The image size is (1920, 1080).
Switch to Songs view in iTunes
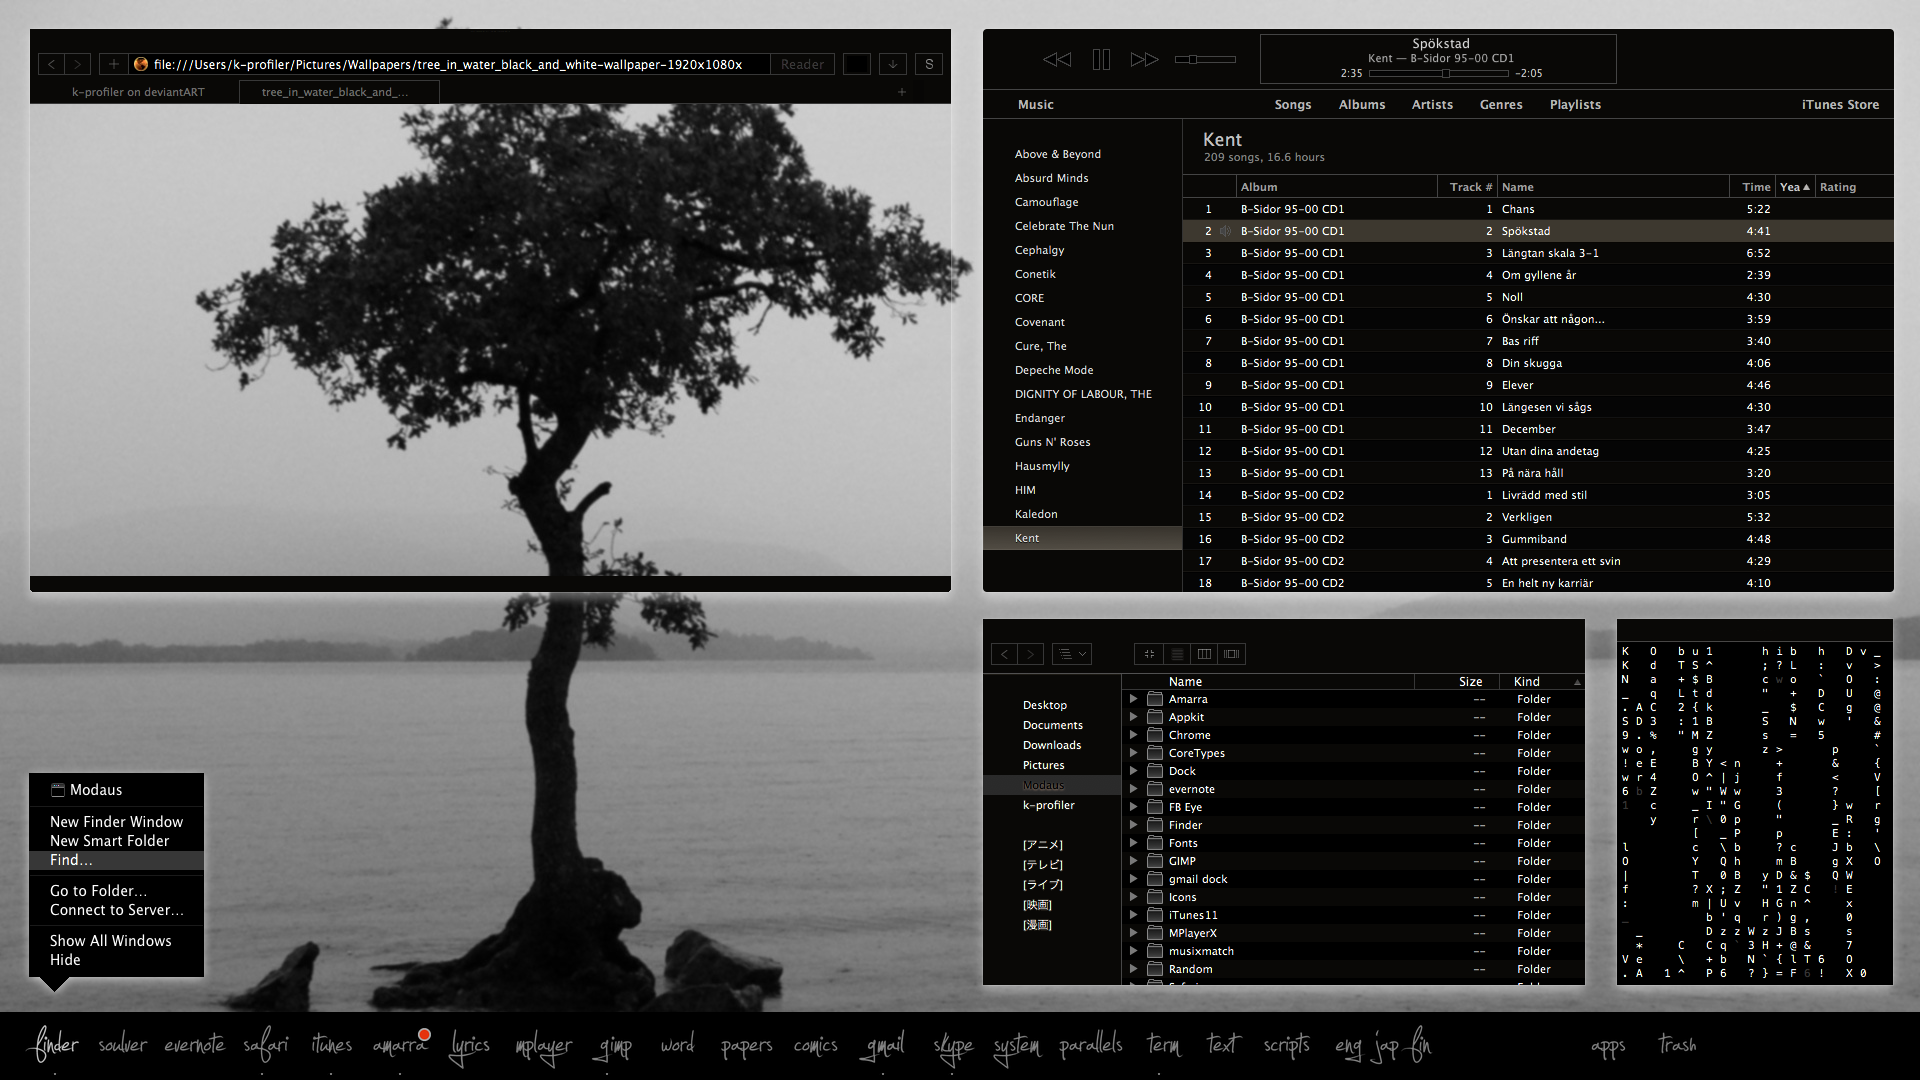coord(1293,105)
